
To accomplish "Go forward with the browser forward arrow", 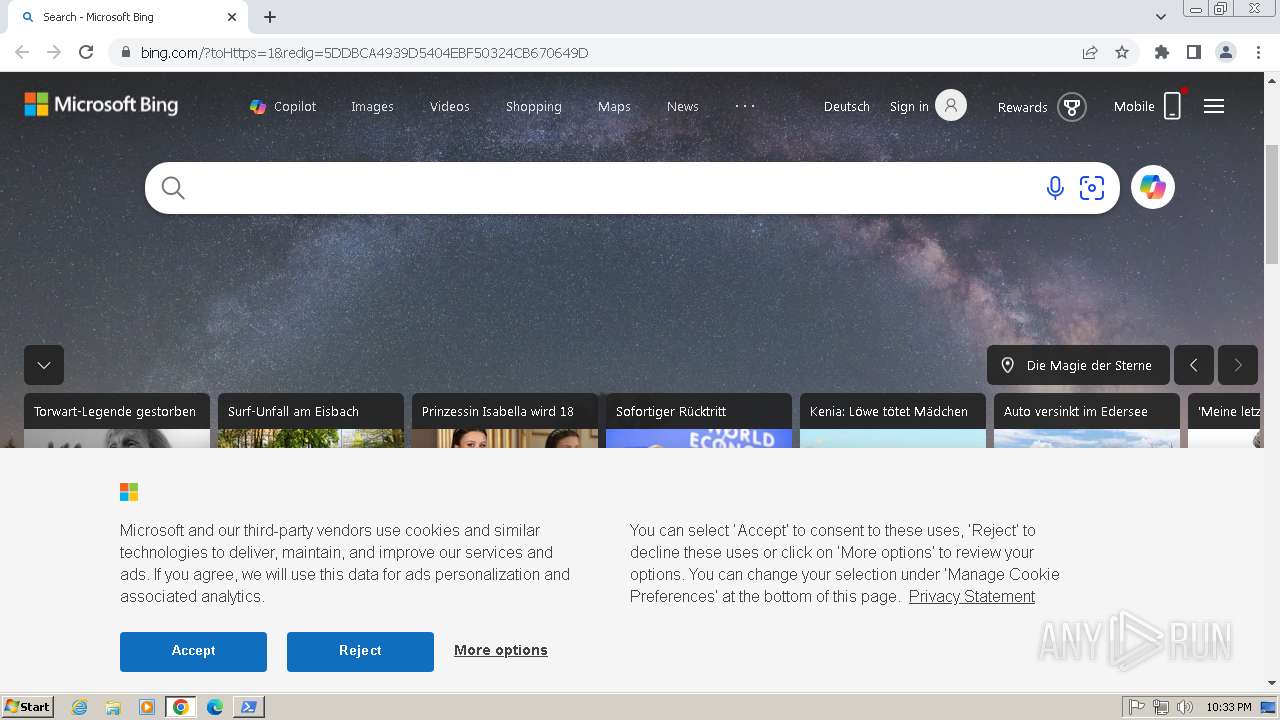I will [54, 52].
